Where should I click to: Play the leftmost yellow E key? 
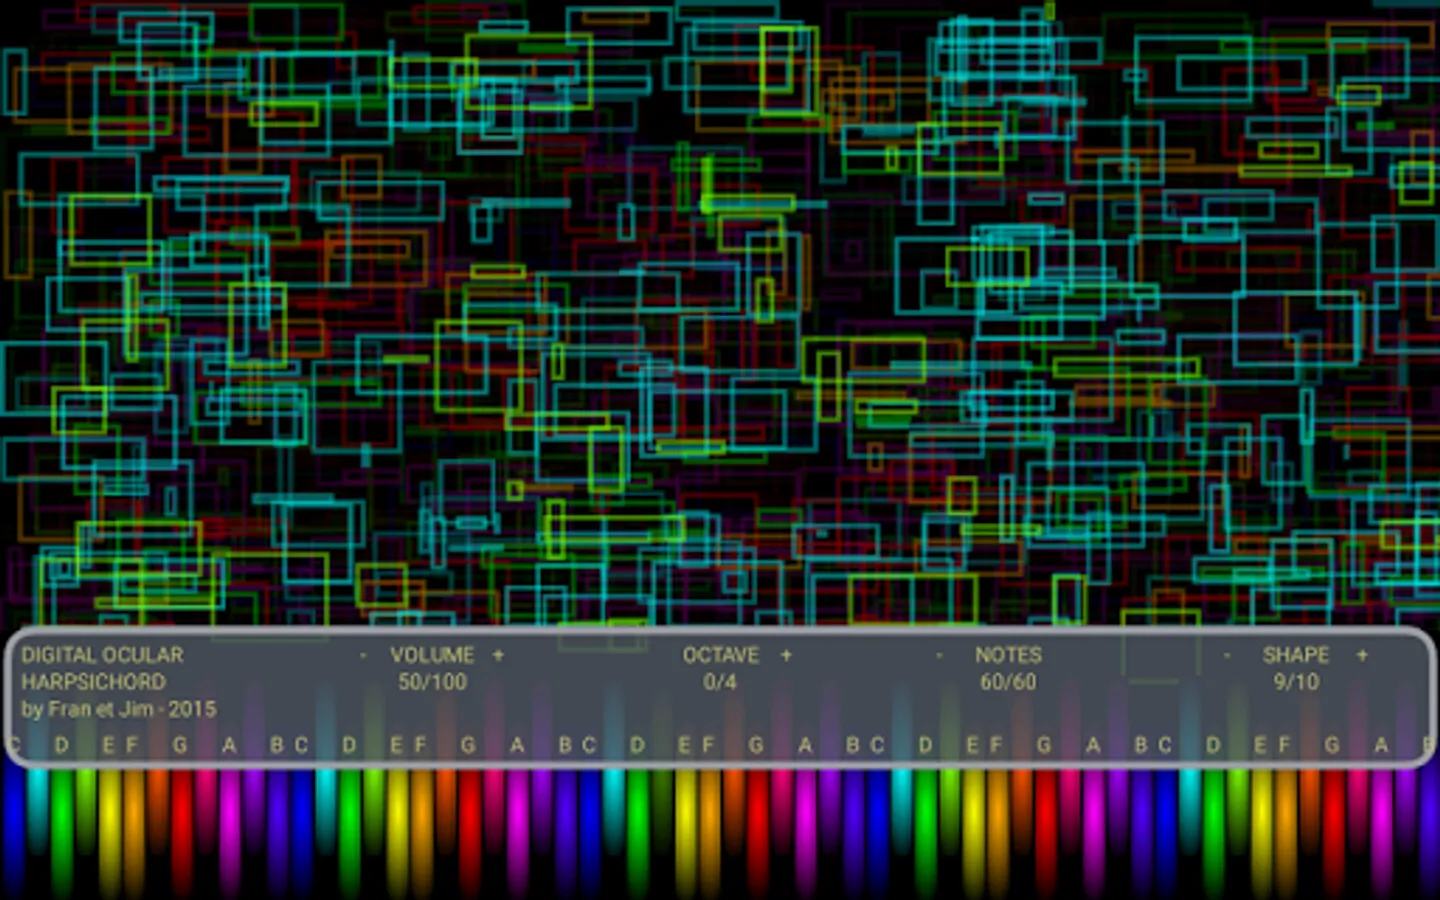click(x=109, y=830)
